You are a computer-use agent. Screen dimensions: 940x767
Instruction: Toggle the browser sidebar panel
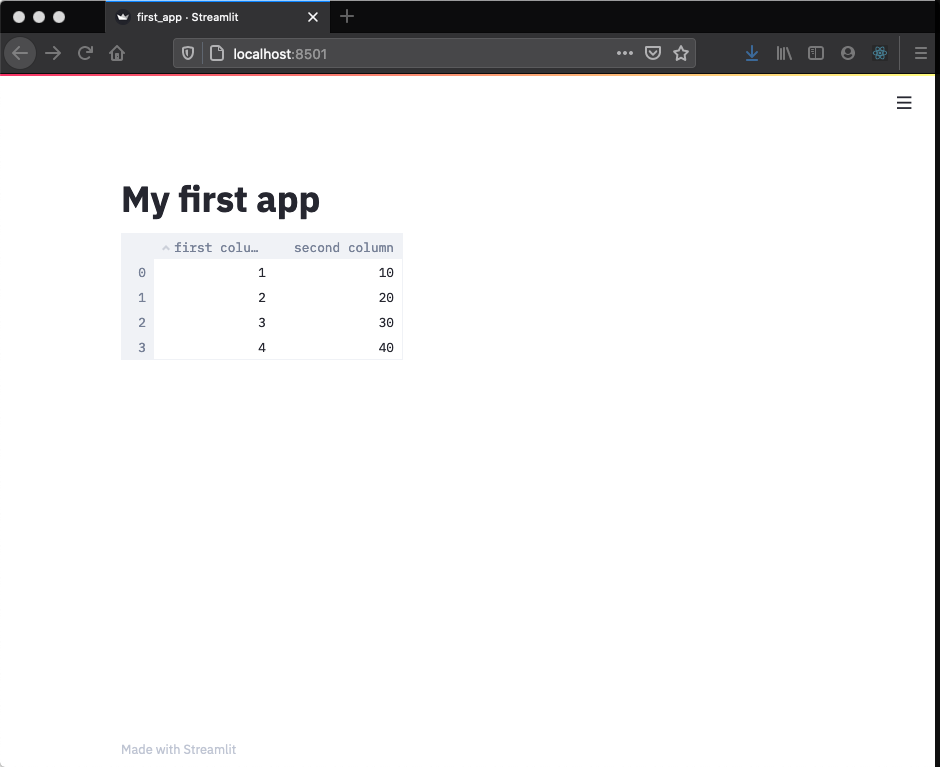[816, 53]
